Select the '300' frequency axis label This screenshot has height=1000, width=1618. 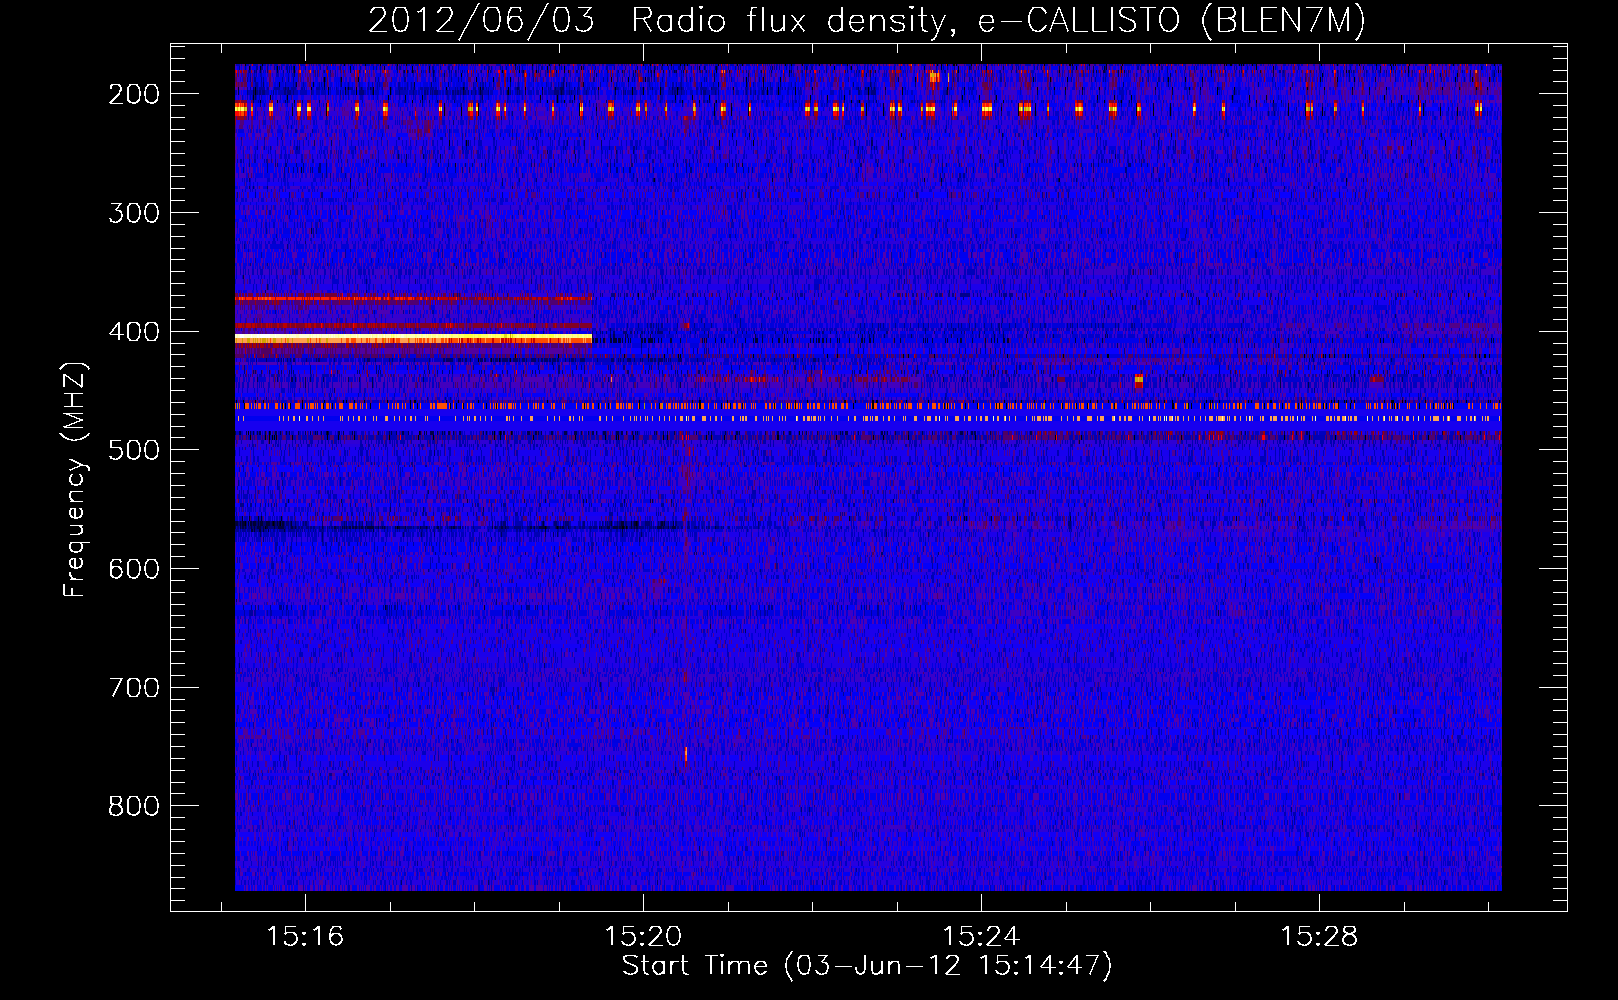pos(134,214)
